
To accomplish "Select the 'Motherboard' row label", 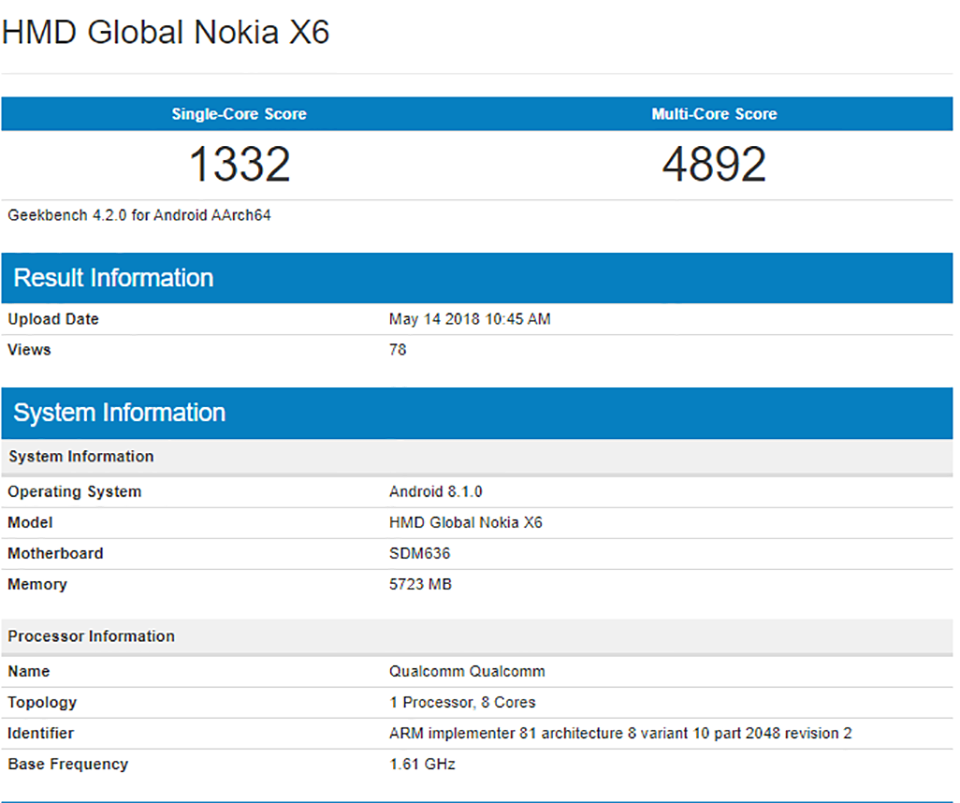I will (55, 553).
